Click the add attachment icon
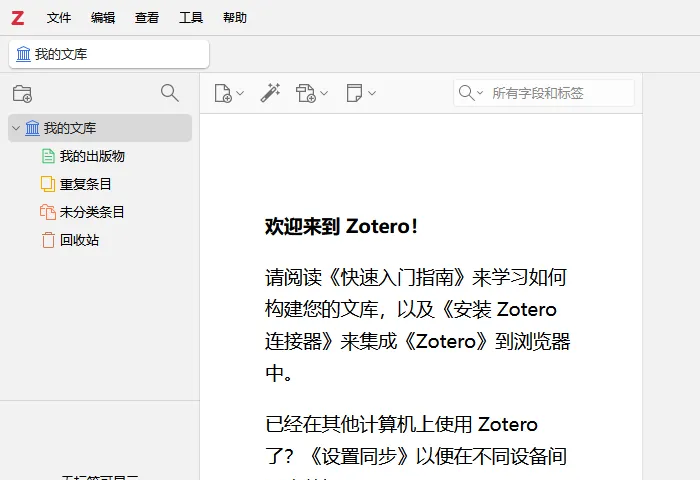This screenshot has height=480, width=700. pyautogui.click(x=306, y=93)
